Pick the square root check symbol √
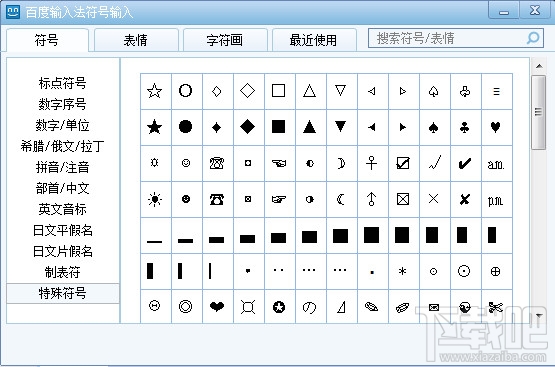The image size is (555, 367). 434,163
